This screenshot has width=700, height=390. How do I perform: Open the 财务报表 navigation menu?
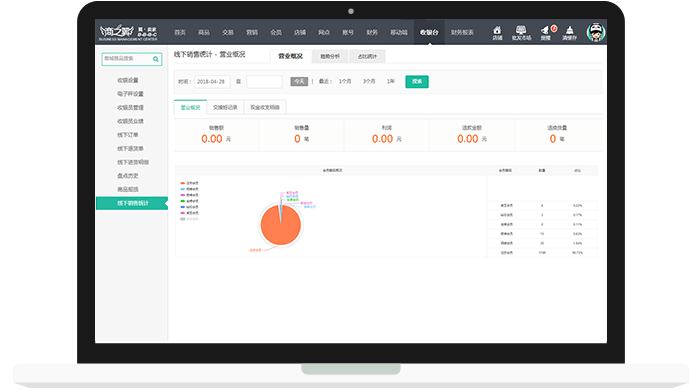tap(462, 32)
